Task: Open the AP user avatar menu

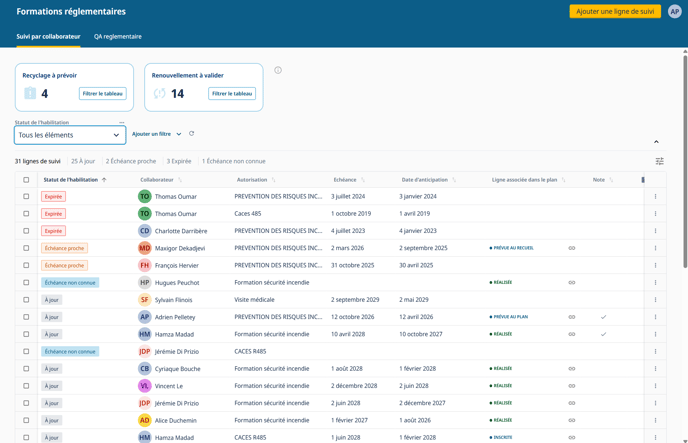Action: pos(675,12)
